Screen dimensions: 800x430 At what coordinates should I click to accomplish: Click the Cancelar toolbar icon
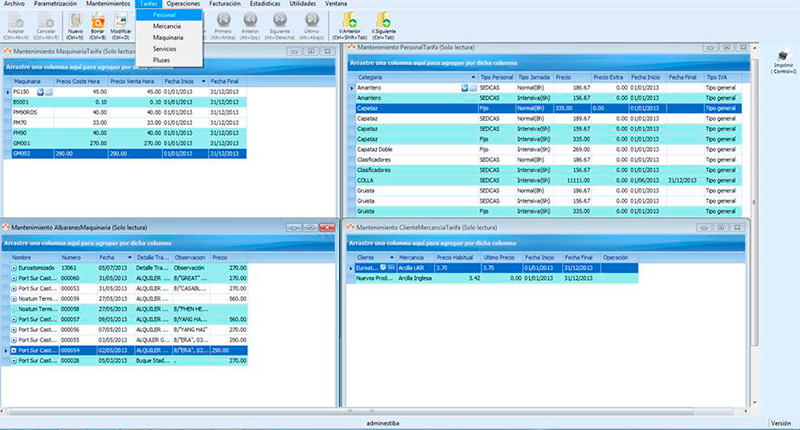[46, 26]
